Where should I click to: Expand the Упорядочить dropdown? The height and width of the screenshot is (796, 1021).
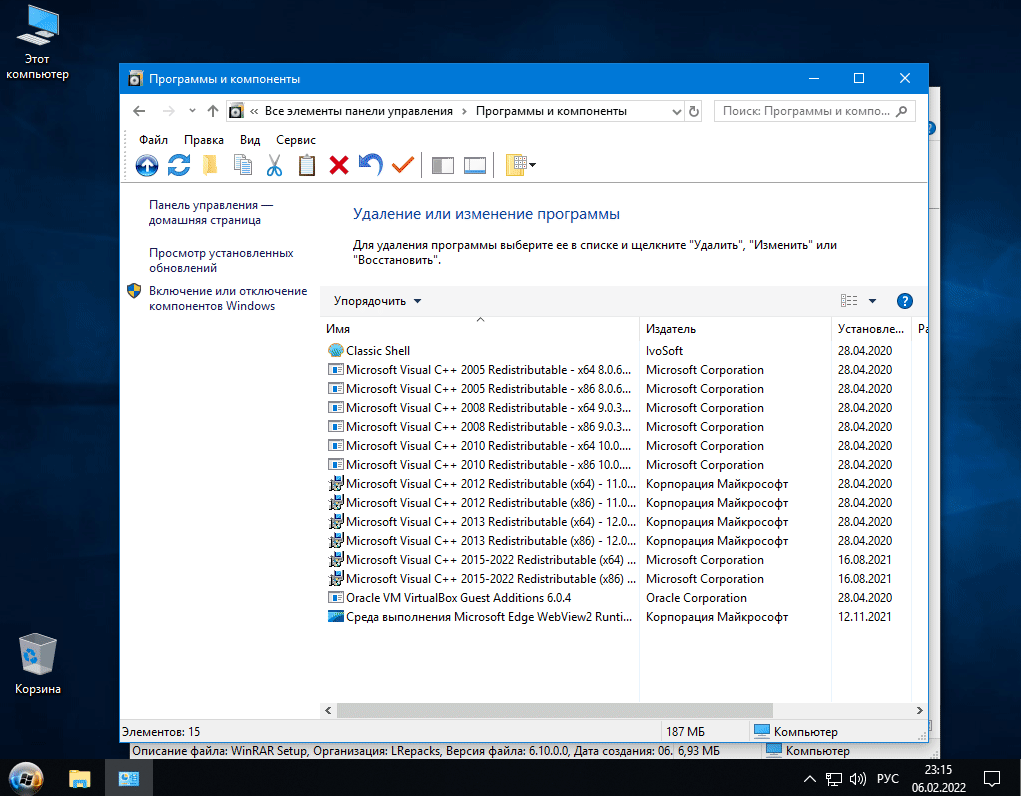click(x=378, y=301)
